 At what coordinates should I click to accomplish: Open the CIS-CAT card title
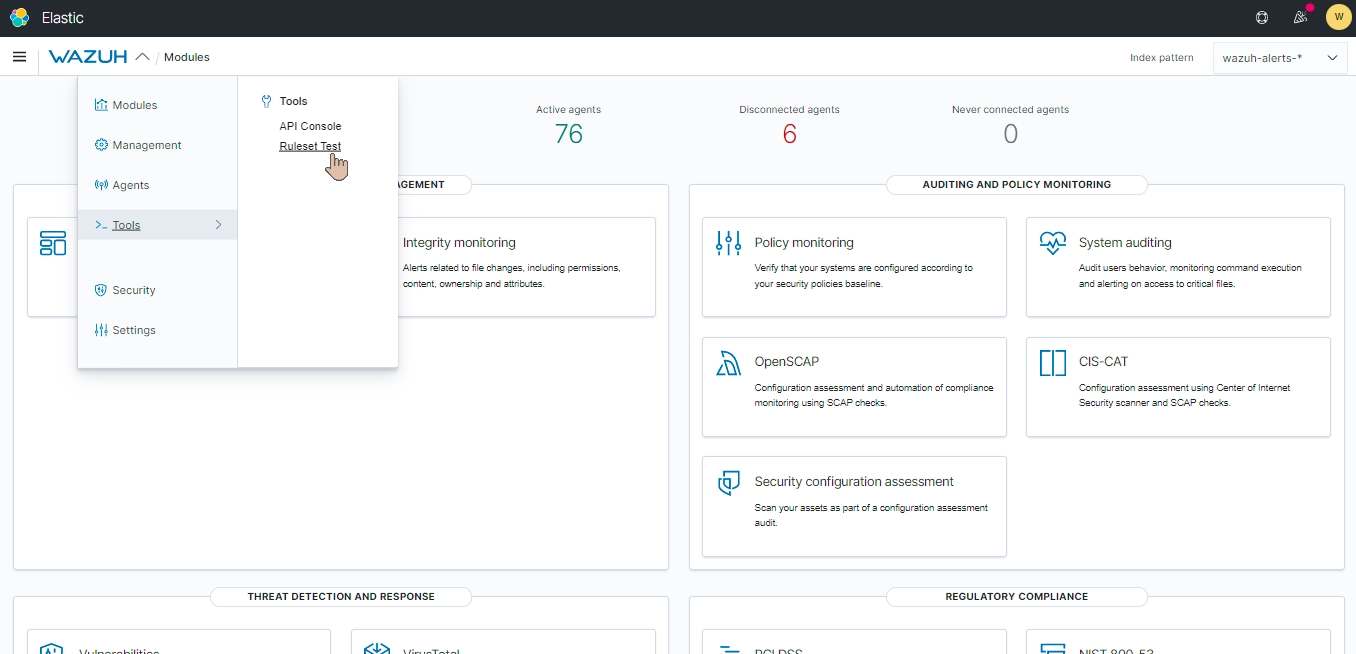pos(1103,362)
